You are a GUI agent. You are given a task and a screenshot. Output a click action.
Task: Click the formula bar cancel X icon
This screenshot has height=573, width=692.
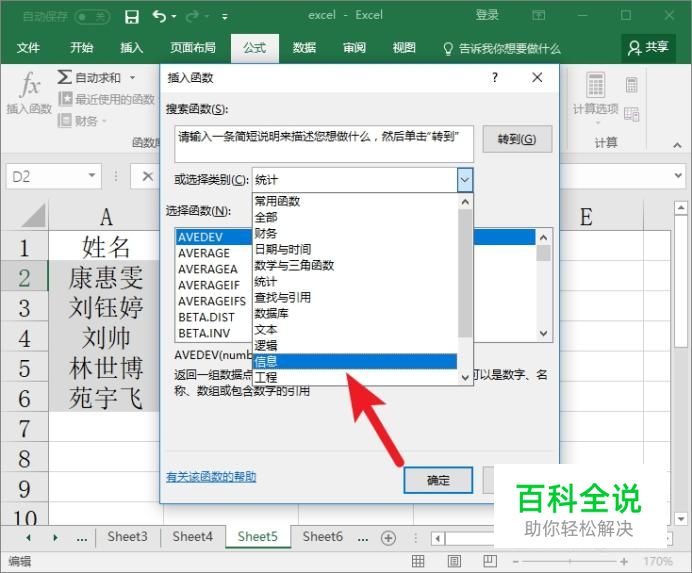(x=147, y=176)
